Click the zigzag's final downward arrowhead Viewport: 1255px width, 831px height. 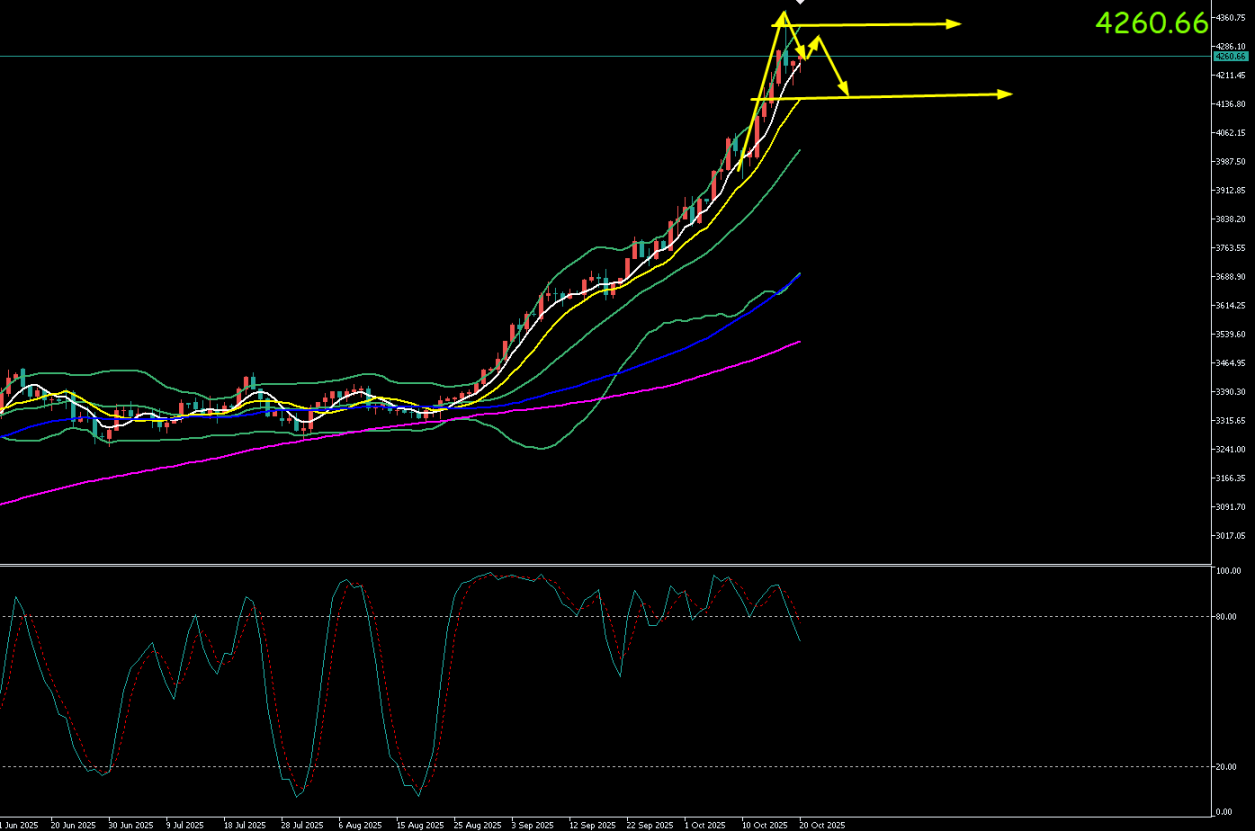845,92
